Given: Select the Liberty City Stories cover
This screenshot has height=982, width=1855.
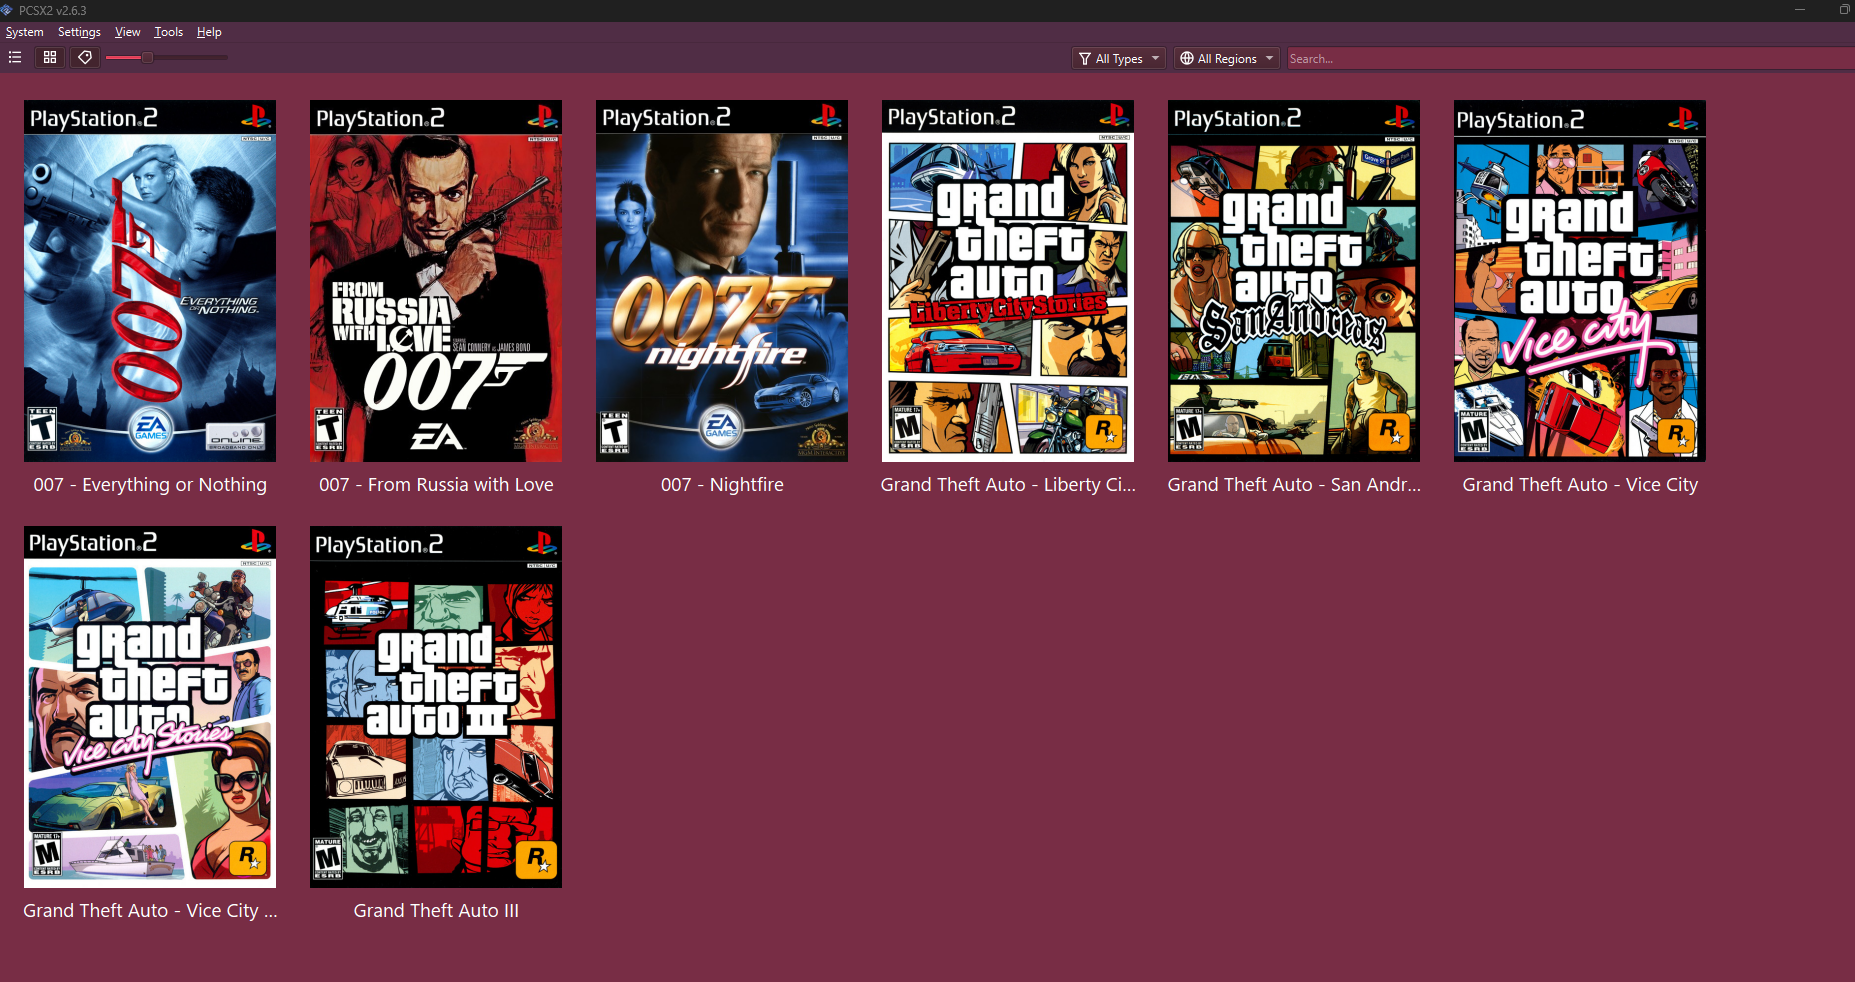Looking at the screenshot, I should tap(1008, 281).
